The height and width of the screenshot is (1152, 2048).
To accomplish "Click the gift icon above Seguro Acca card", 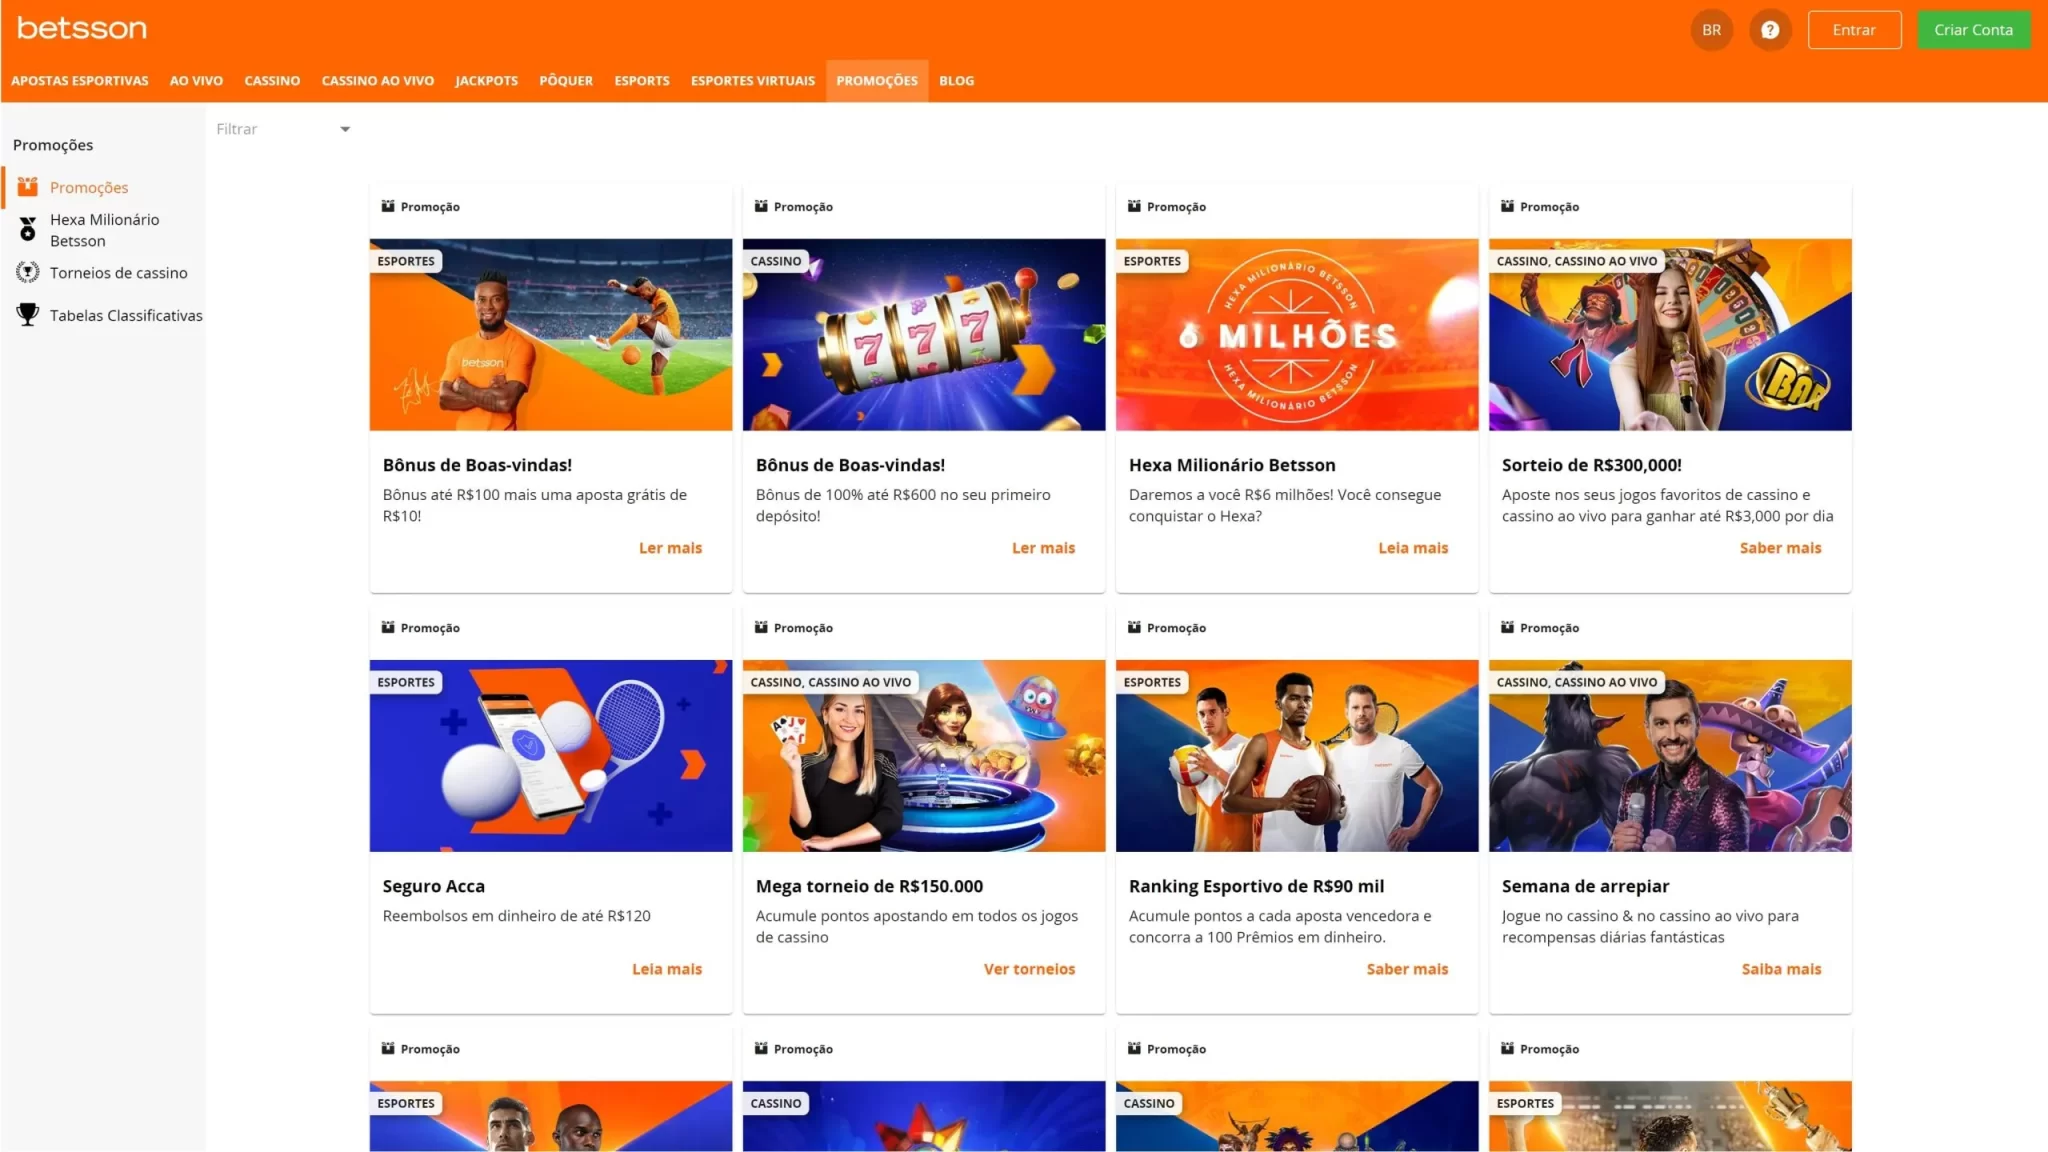I will click(388, 627).
